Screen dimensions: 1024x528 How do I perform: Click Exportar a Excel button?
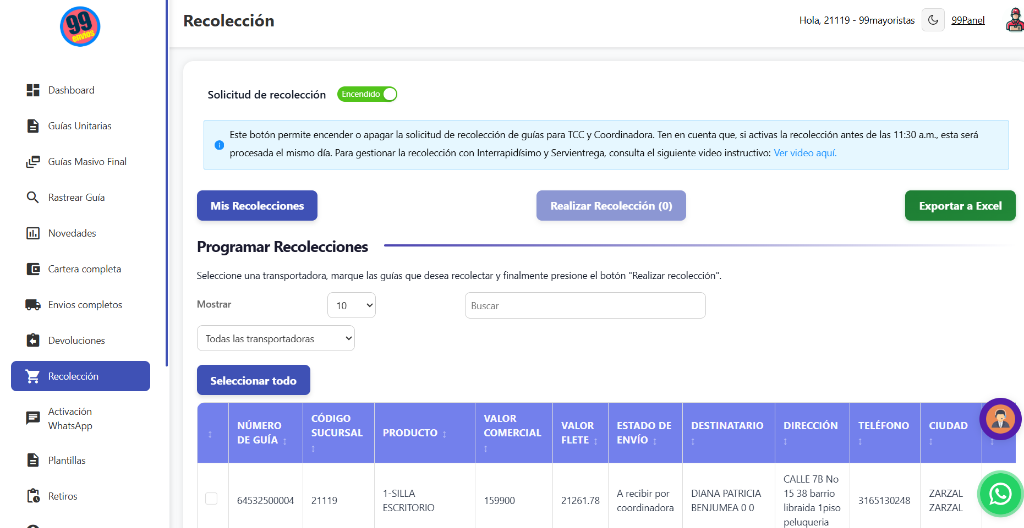pos(960,206)
